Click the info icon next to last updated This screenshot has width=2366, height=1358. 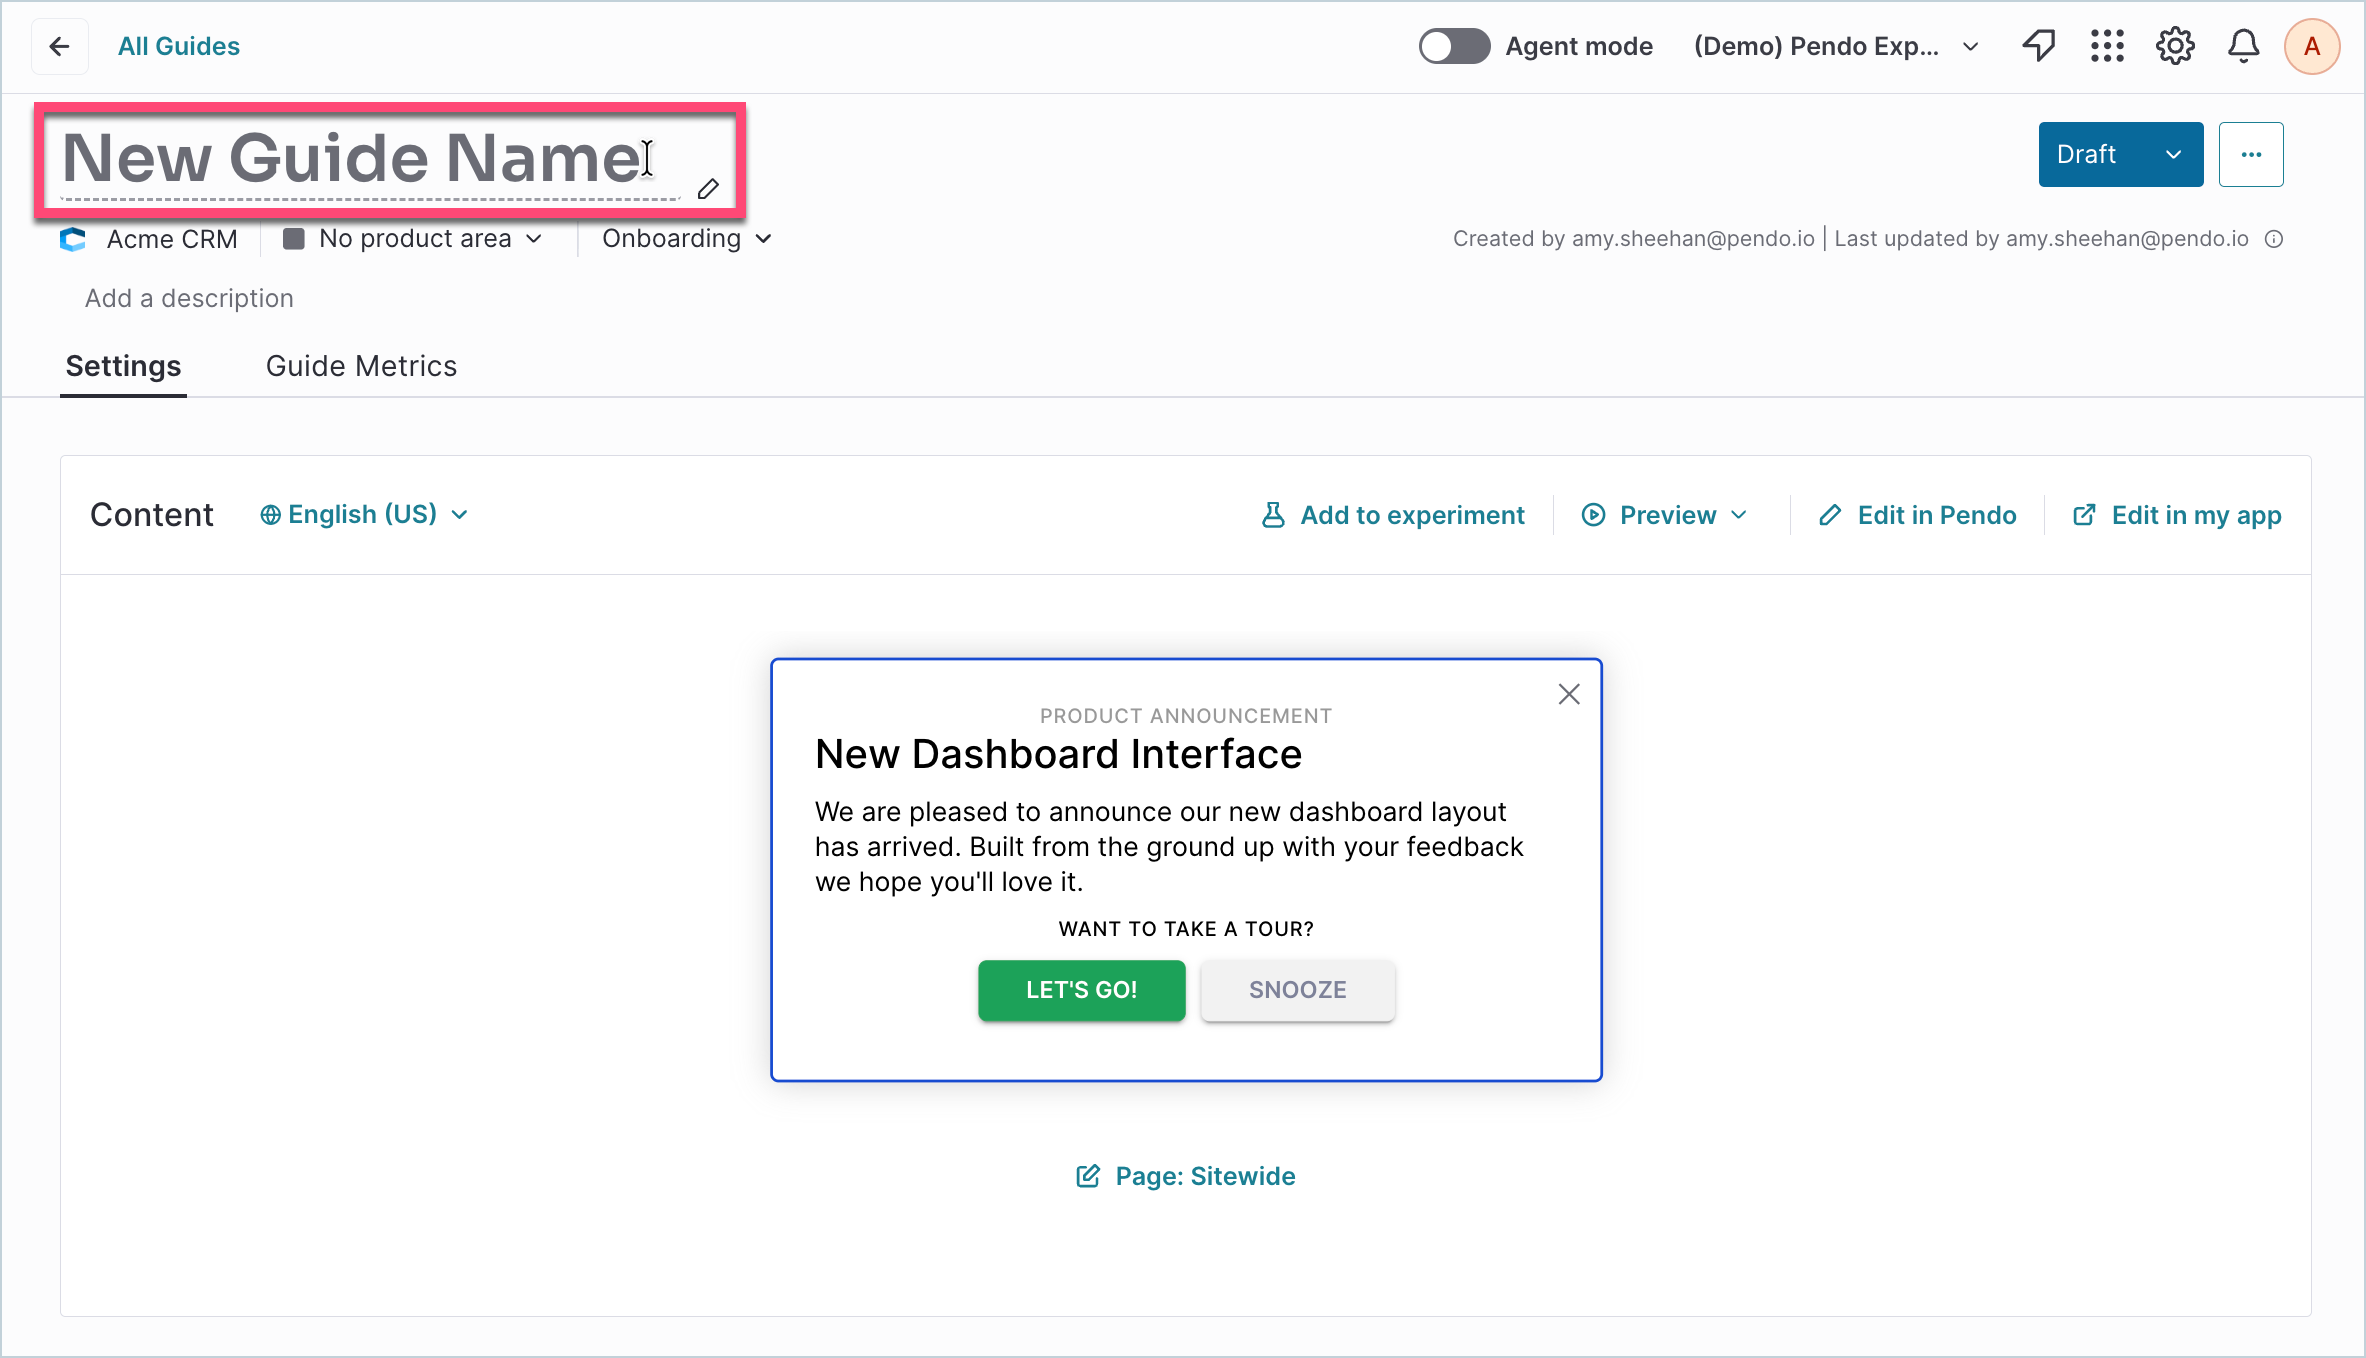tap(2274, 239)
